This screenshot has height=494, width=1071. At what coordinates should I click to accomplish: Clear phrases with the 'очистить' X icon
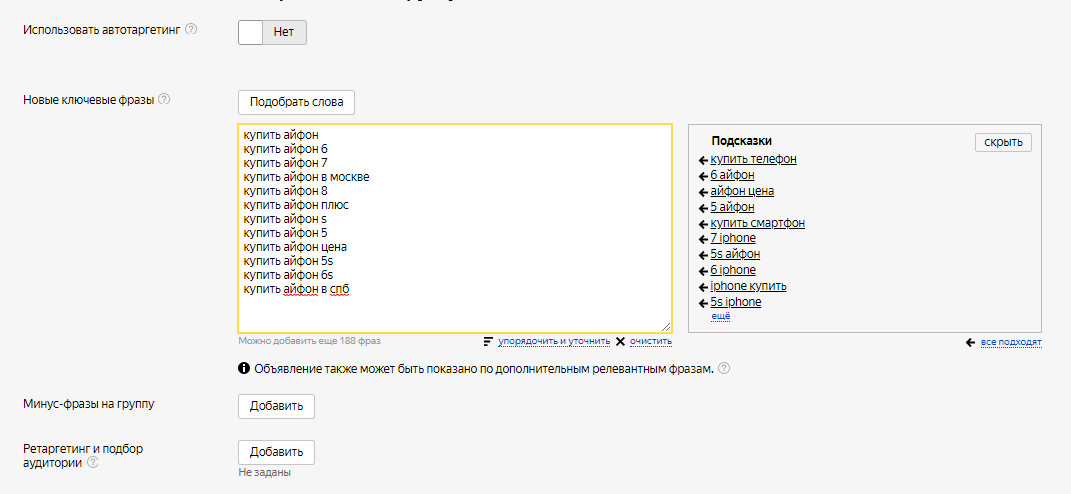pyautogui.click(x=620, y=341)
